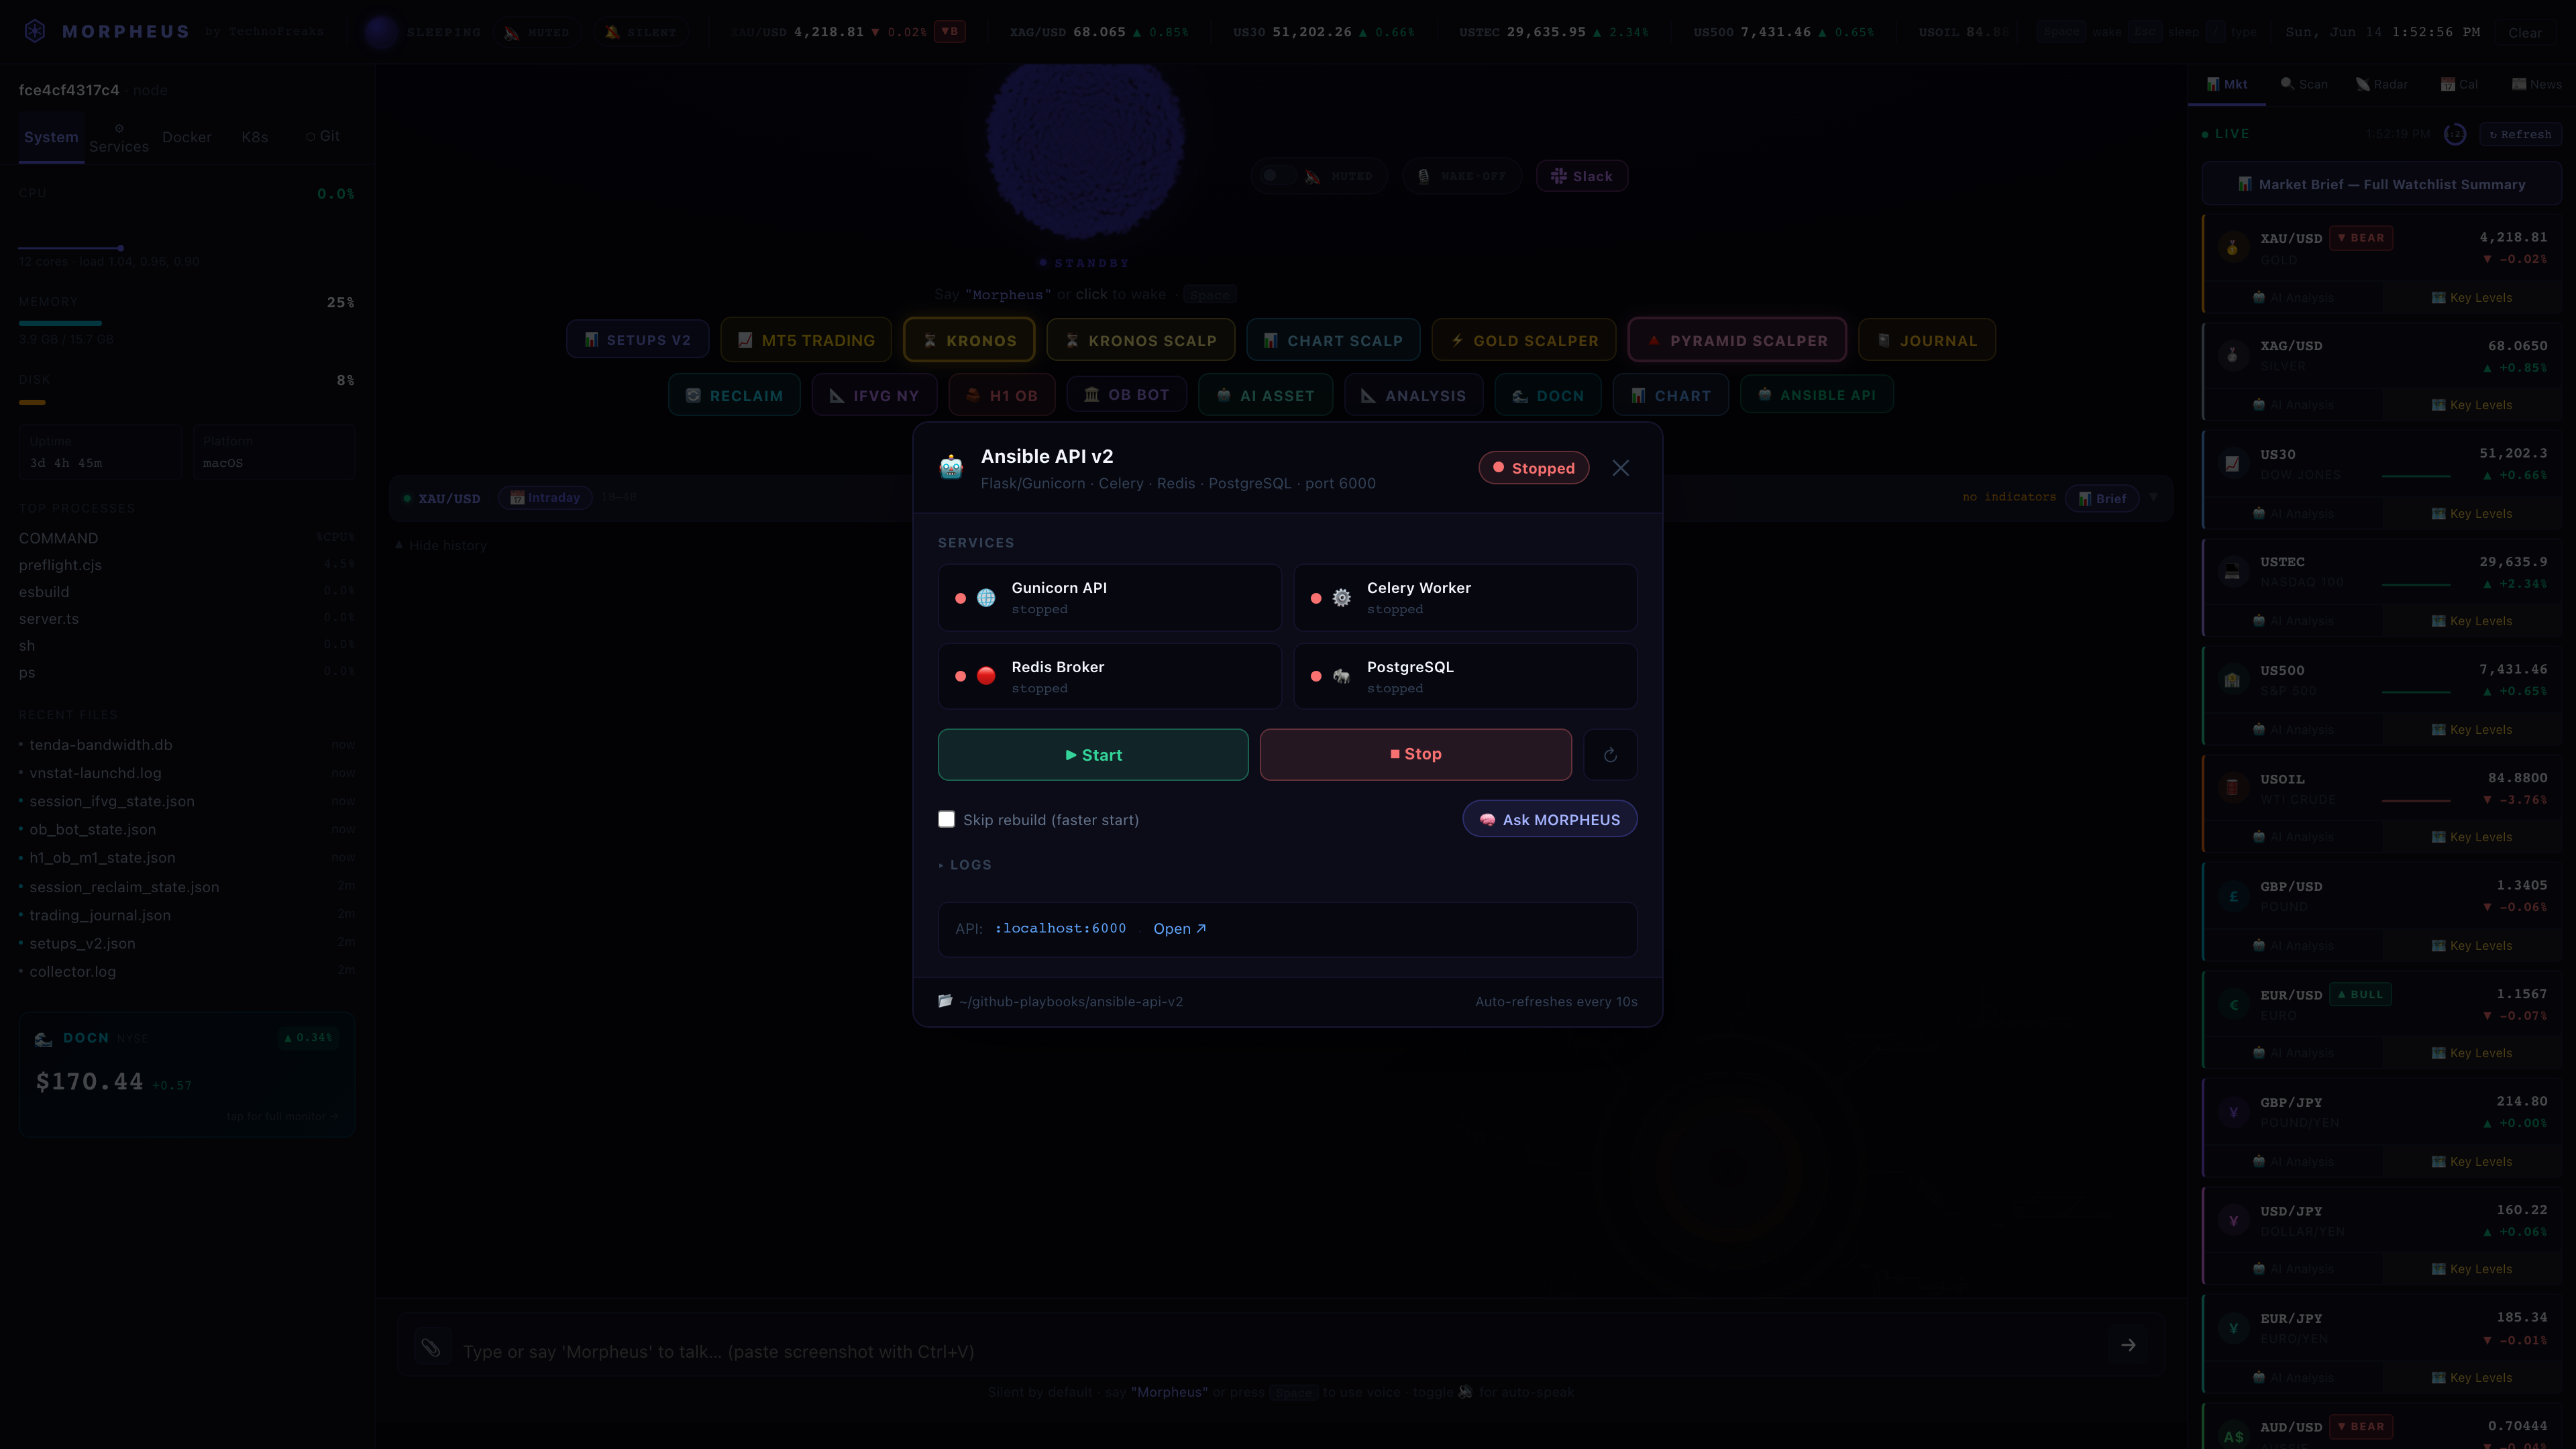Enable Skip rebuild checkbox
The height and width of the screenshot is (1449, 2576).
(946, 819)
